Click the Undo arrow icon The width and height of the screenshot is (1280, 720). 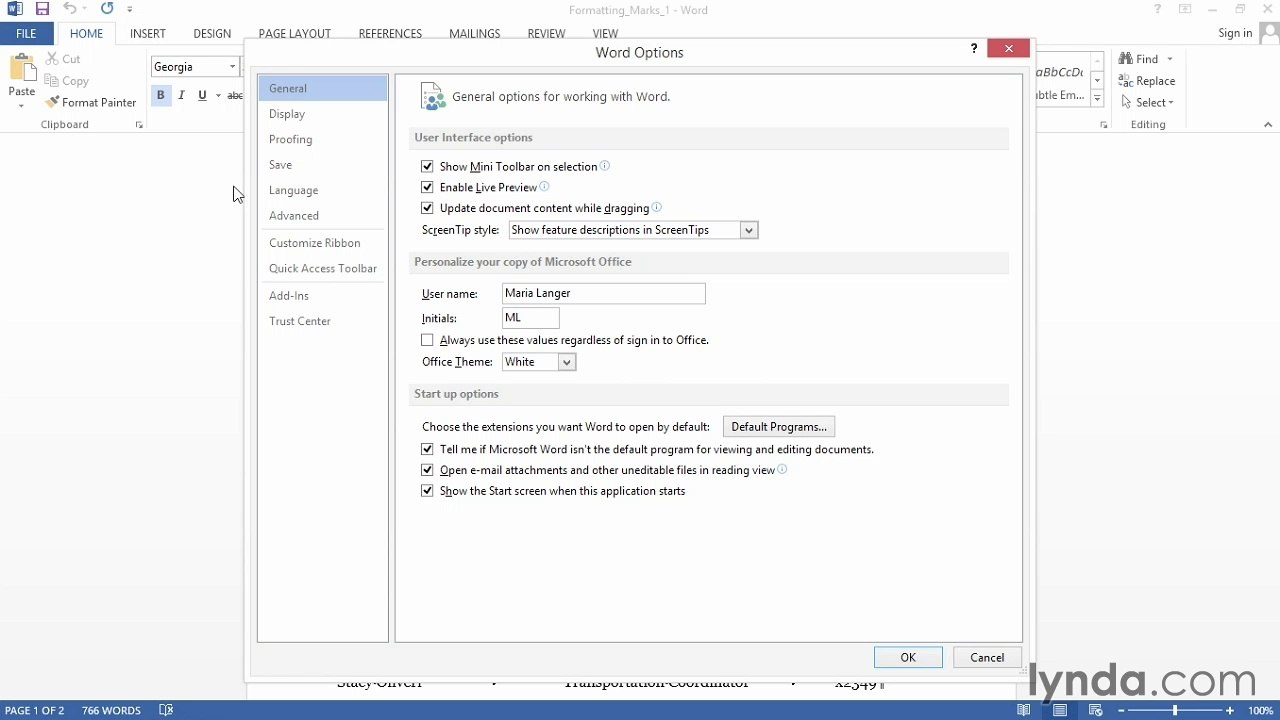click(70, 9)
